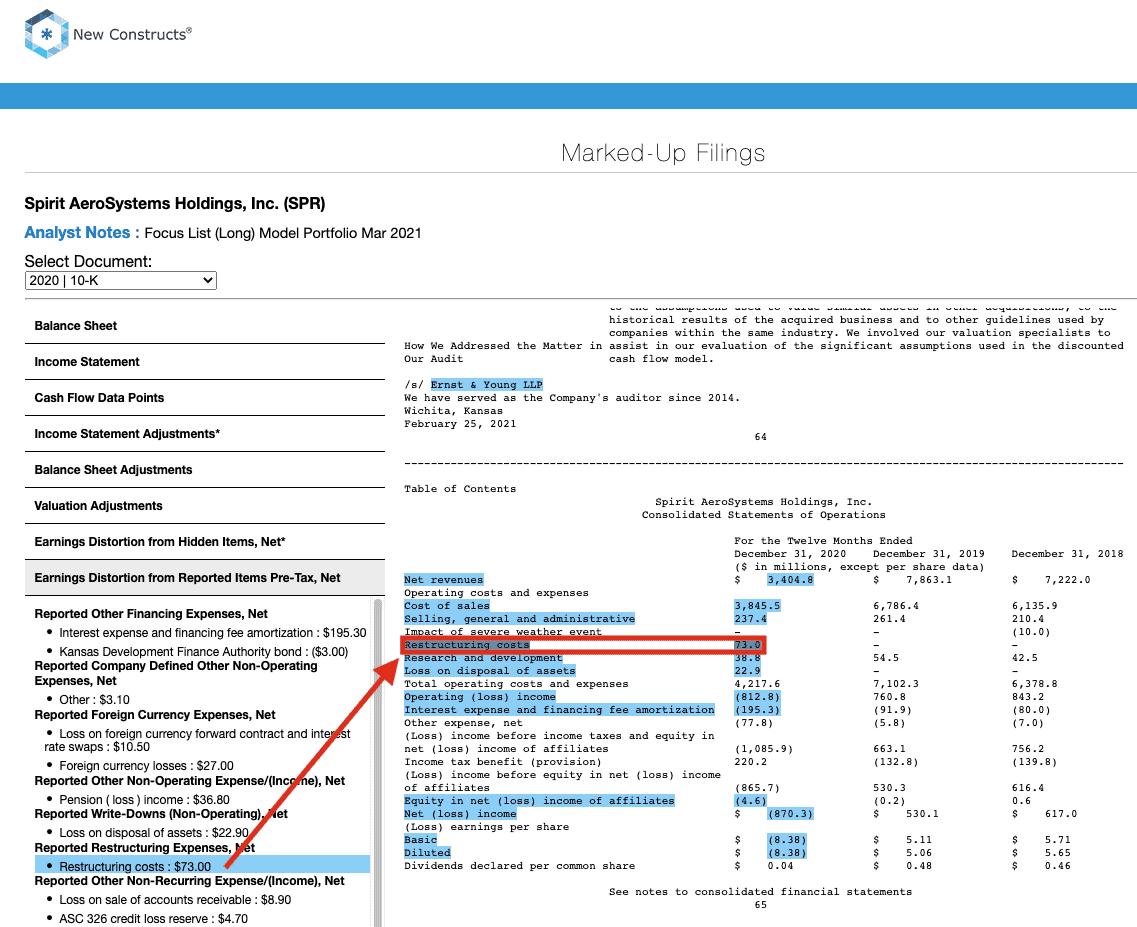The width and height of the screenshot is (1137, 927).
Task: Select Foreign currency losses : $27.00
Action: click(x=146, y=766)
